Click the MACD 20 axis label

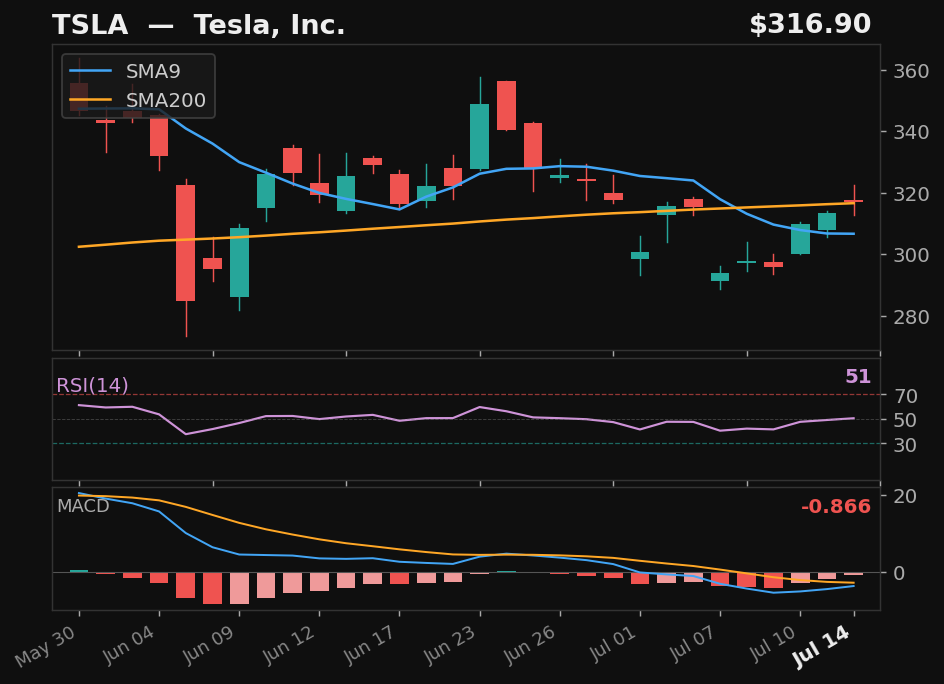905,496
